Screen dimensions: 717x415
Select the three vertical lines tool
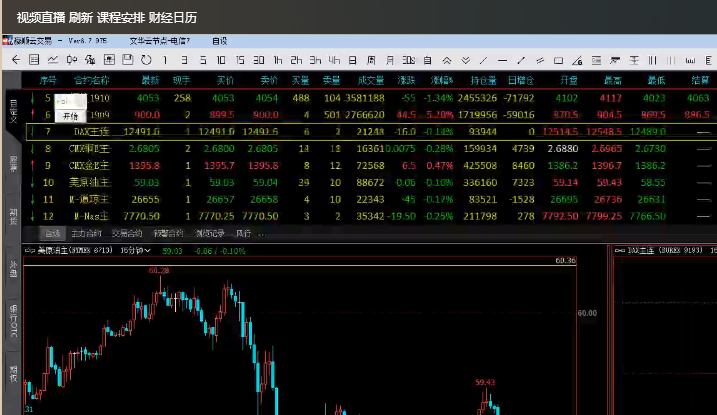tap(653, 60)
